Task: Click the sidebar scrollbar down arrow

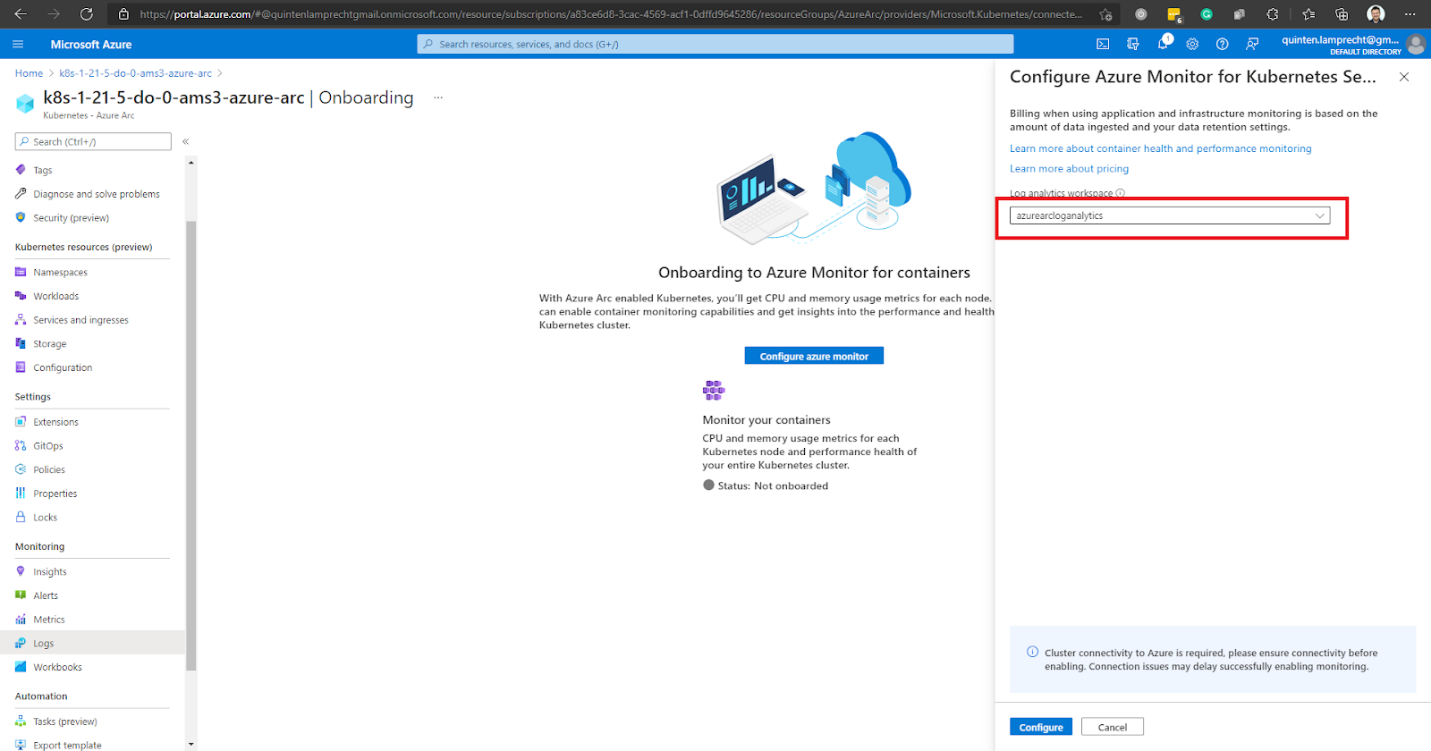Action: pos(191,745)
